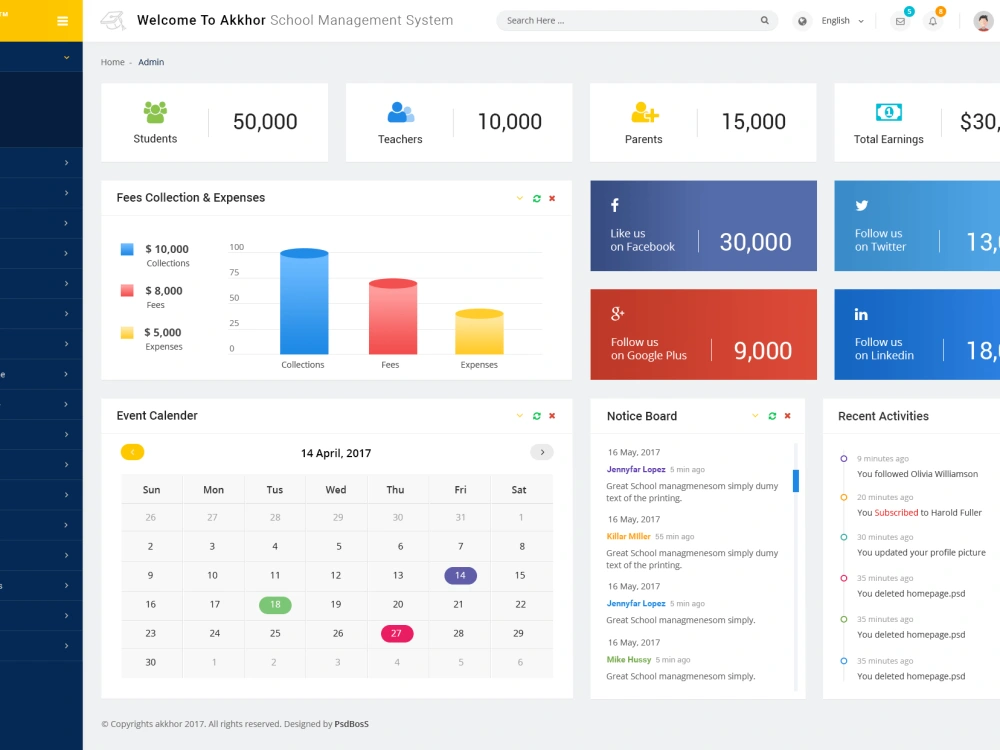
Task: Collapse the Event Calender panel
Action: [x=520, y=416]
